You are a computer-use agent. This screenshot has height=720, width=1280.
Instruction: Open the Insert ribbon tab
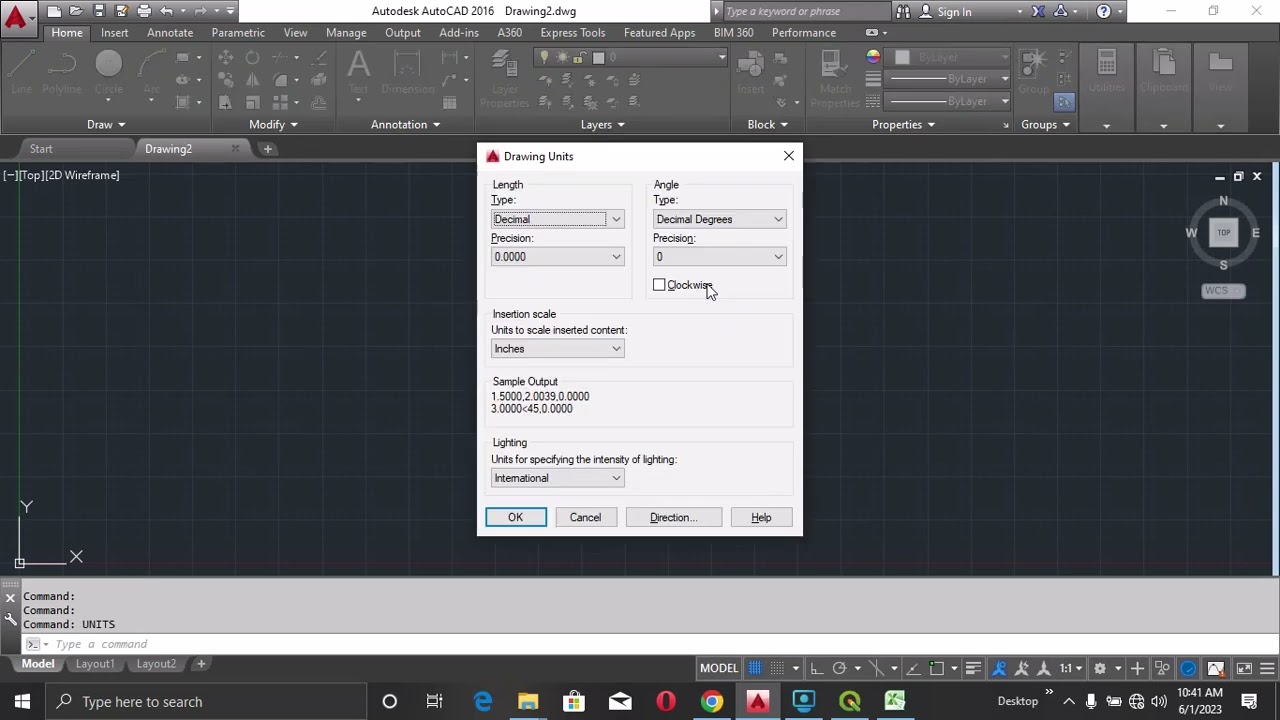tap(114, 33)
